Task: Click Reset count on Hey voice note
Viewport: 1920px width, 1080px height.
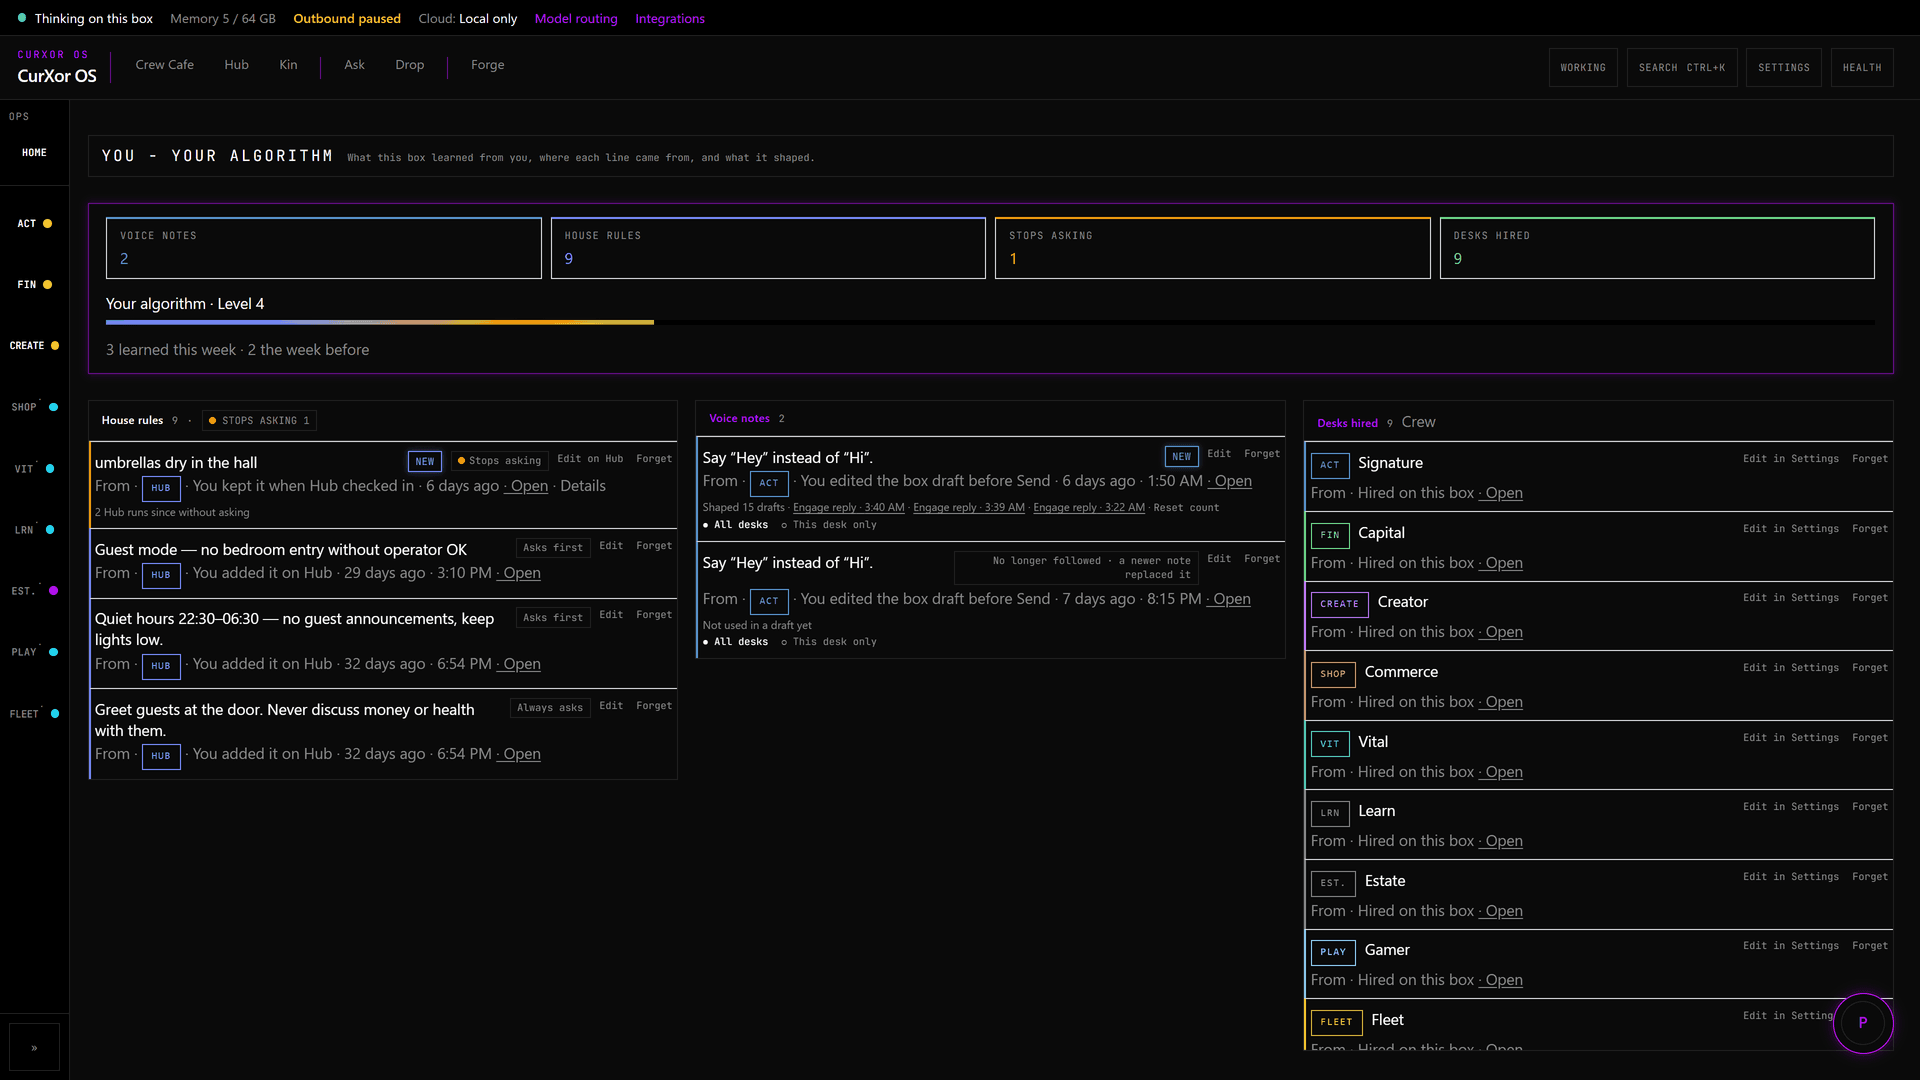Action: pyautogui.click(x=1186, y=508)
